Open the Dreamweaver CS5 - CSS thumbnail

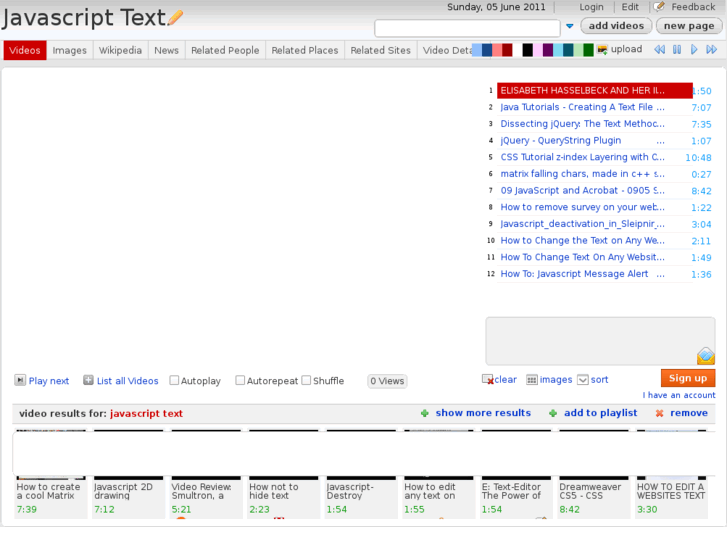coord(594,473)
